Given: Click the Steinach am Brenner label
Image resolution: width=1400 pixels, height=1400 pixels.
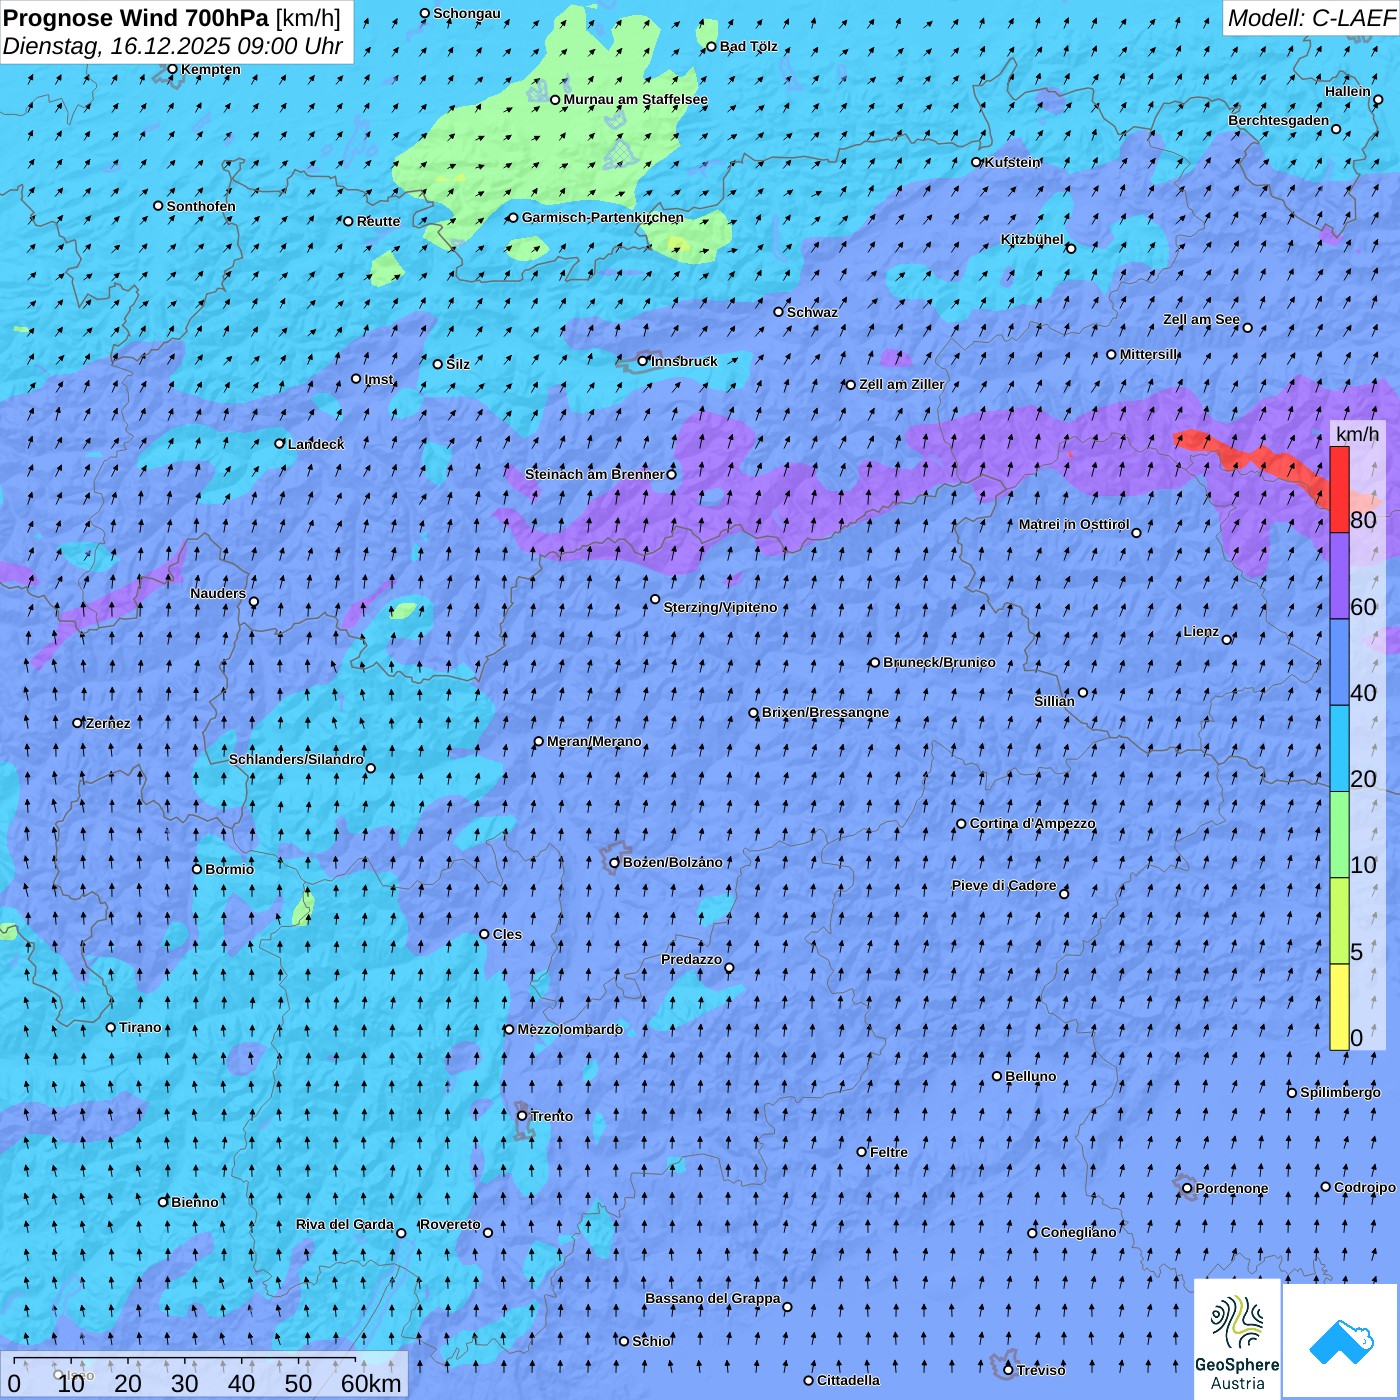Looking at the screenshot, I should (595, 474).
